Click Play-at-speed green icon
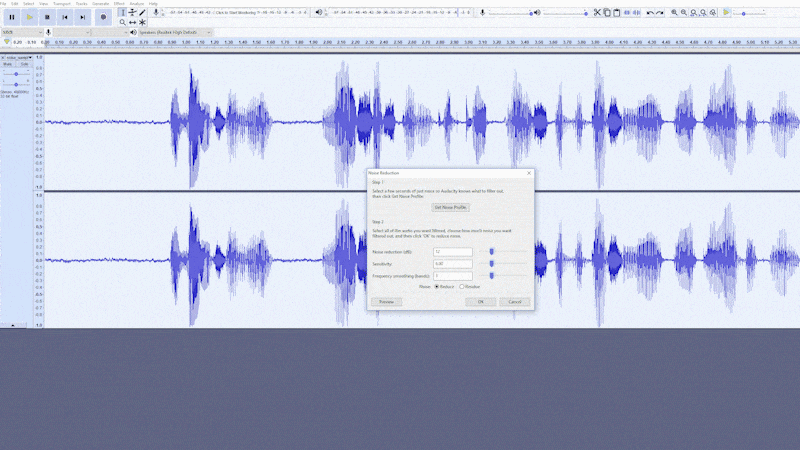 [x=726, y=12]
